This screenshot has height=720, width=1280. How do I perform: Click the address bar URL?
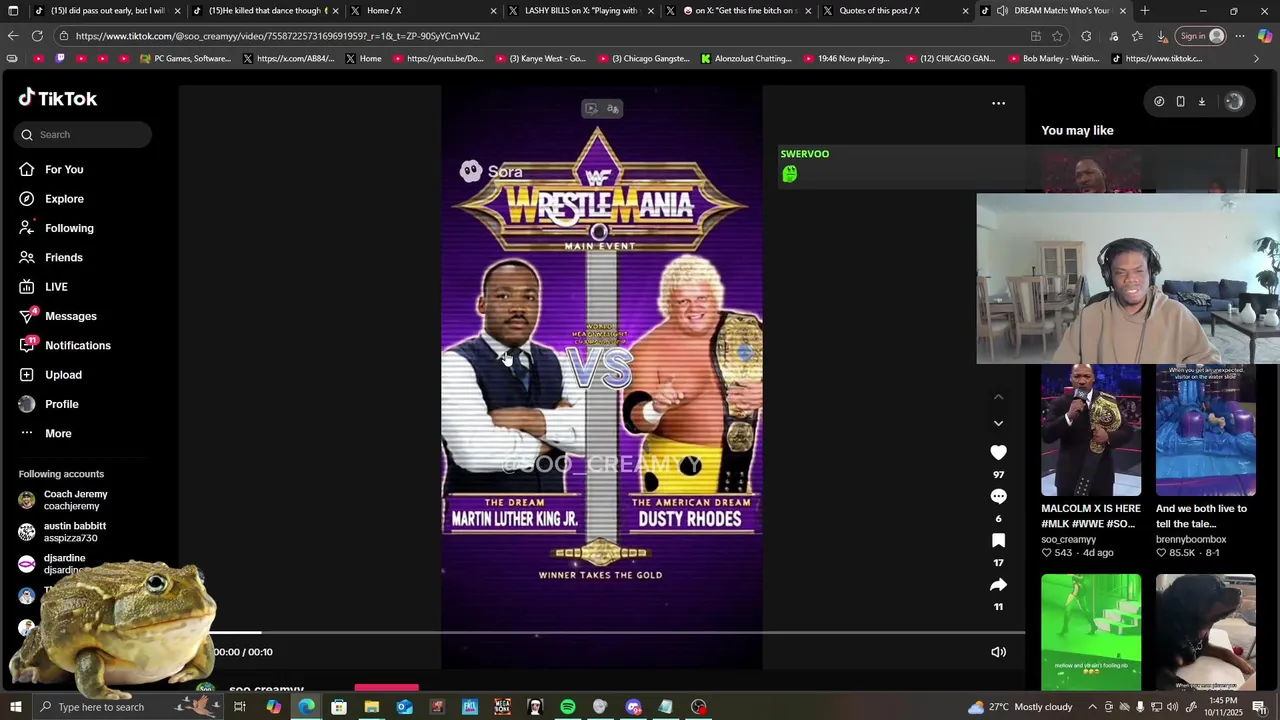(x=277, y=36)
